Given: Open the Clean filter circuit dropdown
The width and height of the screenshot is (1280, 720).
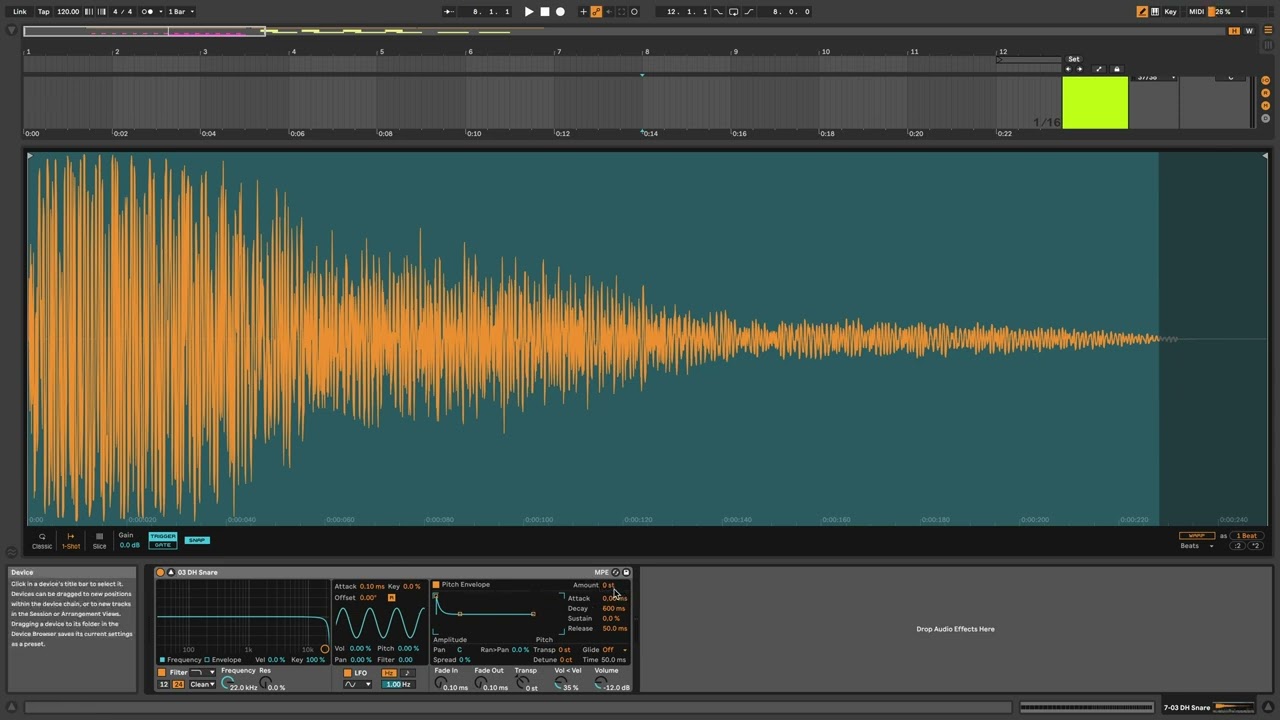Looking at the screenshot, I should point(202,684).
